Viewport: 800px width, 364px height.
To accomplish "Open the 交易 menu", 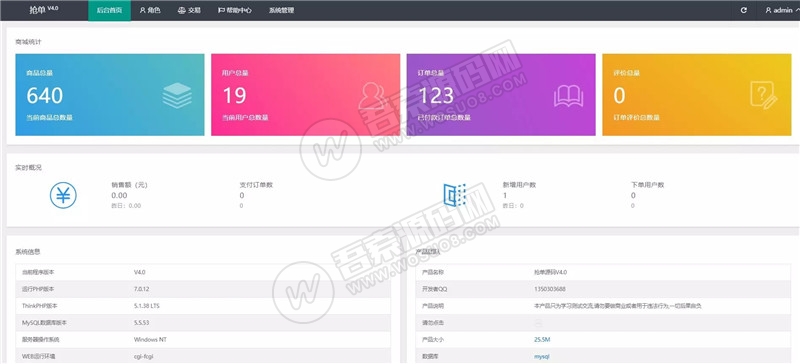I will tap(189, 10).
